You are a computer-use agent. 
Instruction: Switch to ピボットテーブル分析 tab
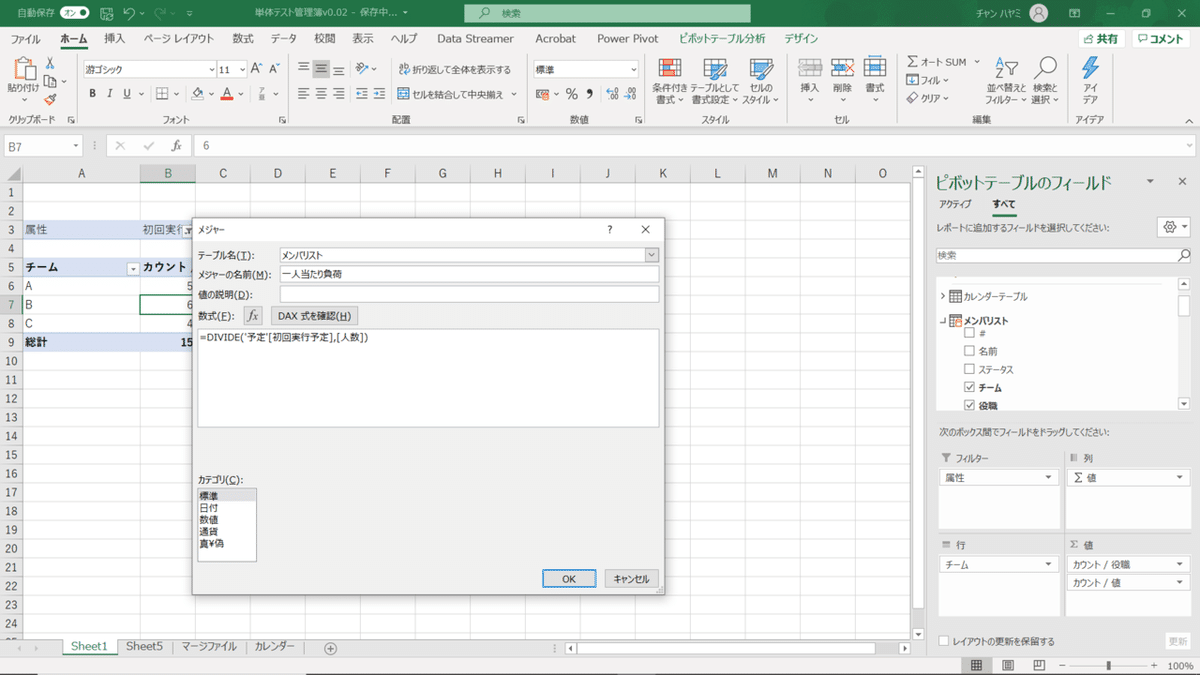(x=722, y=39)
